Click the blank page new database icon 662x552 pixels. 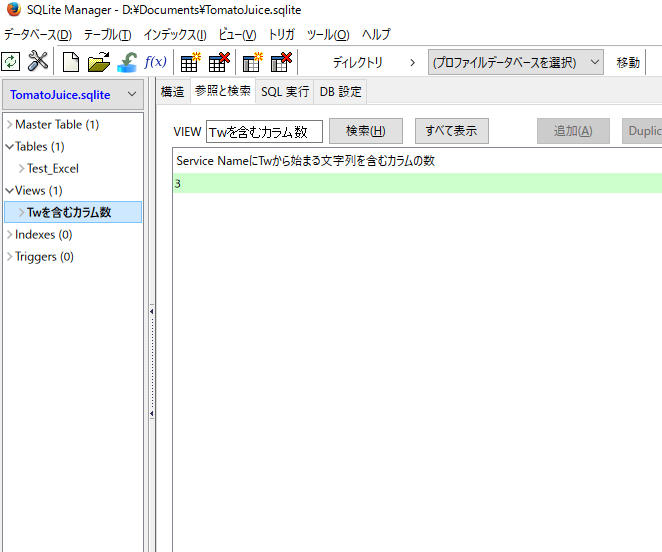(71, 62)
